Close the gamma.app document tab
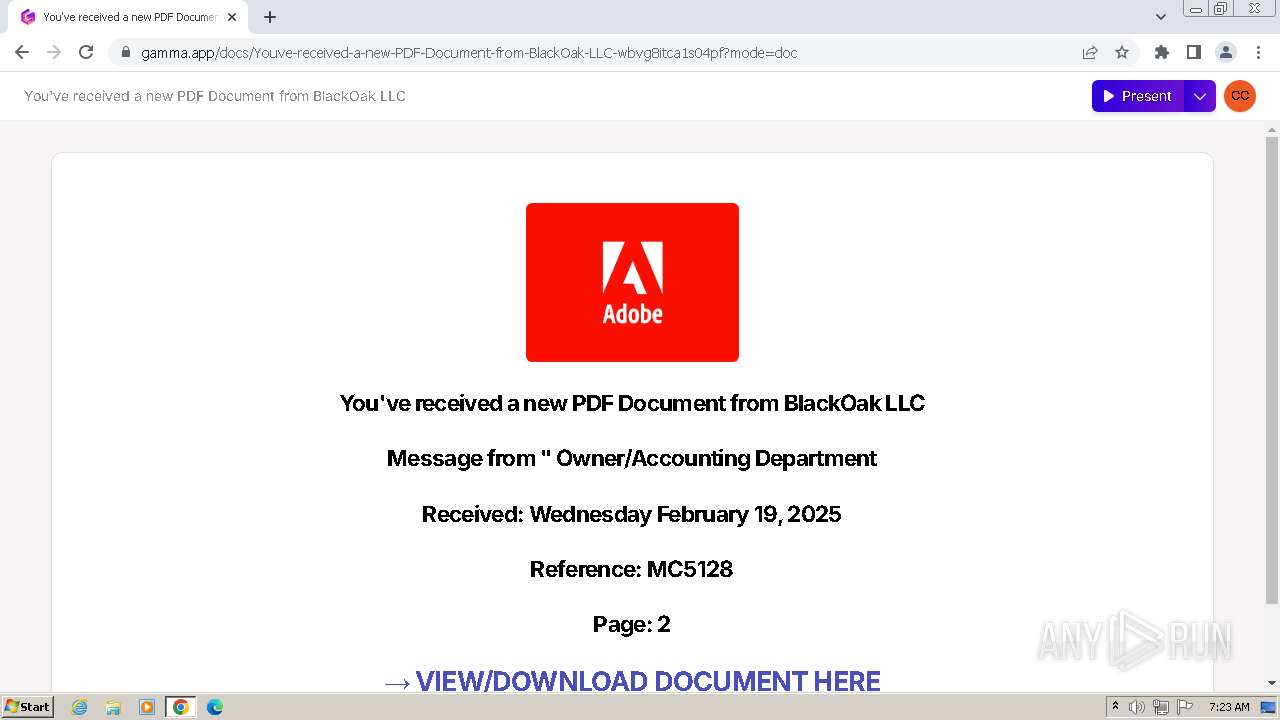This screenshot has height=720, width=1280. (x=232, y=17)
